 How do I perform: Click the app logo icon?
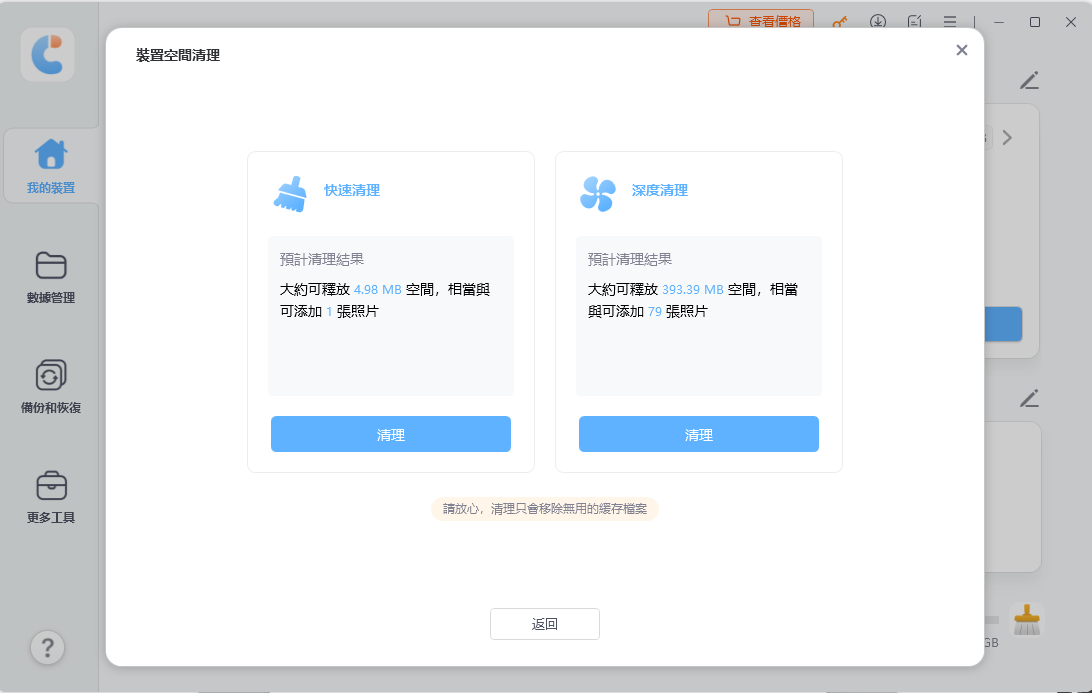[47, 54]
